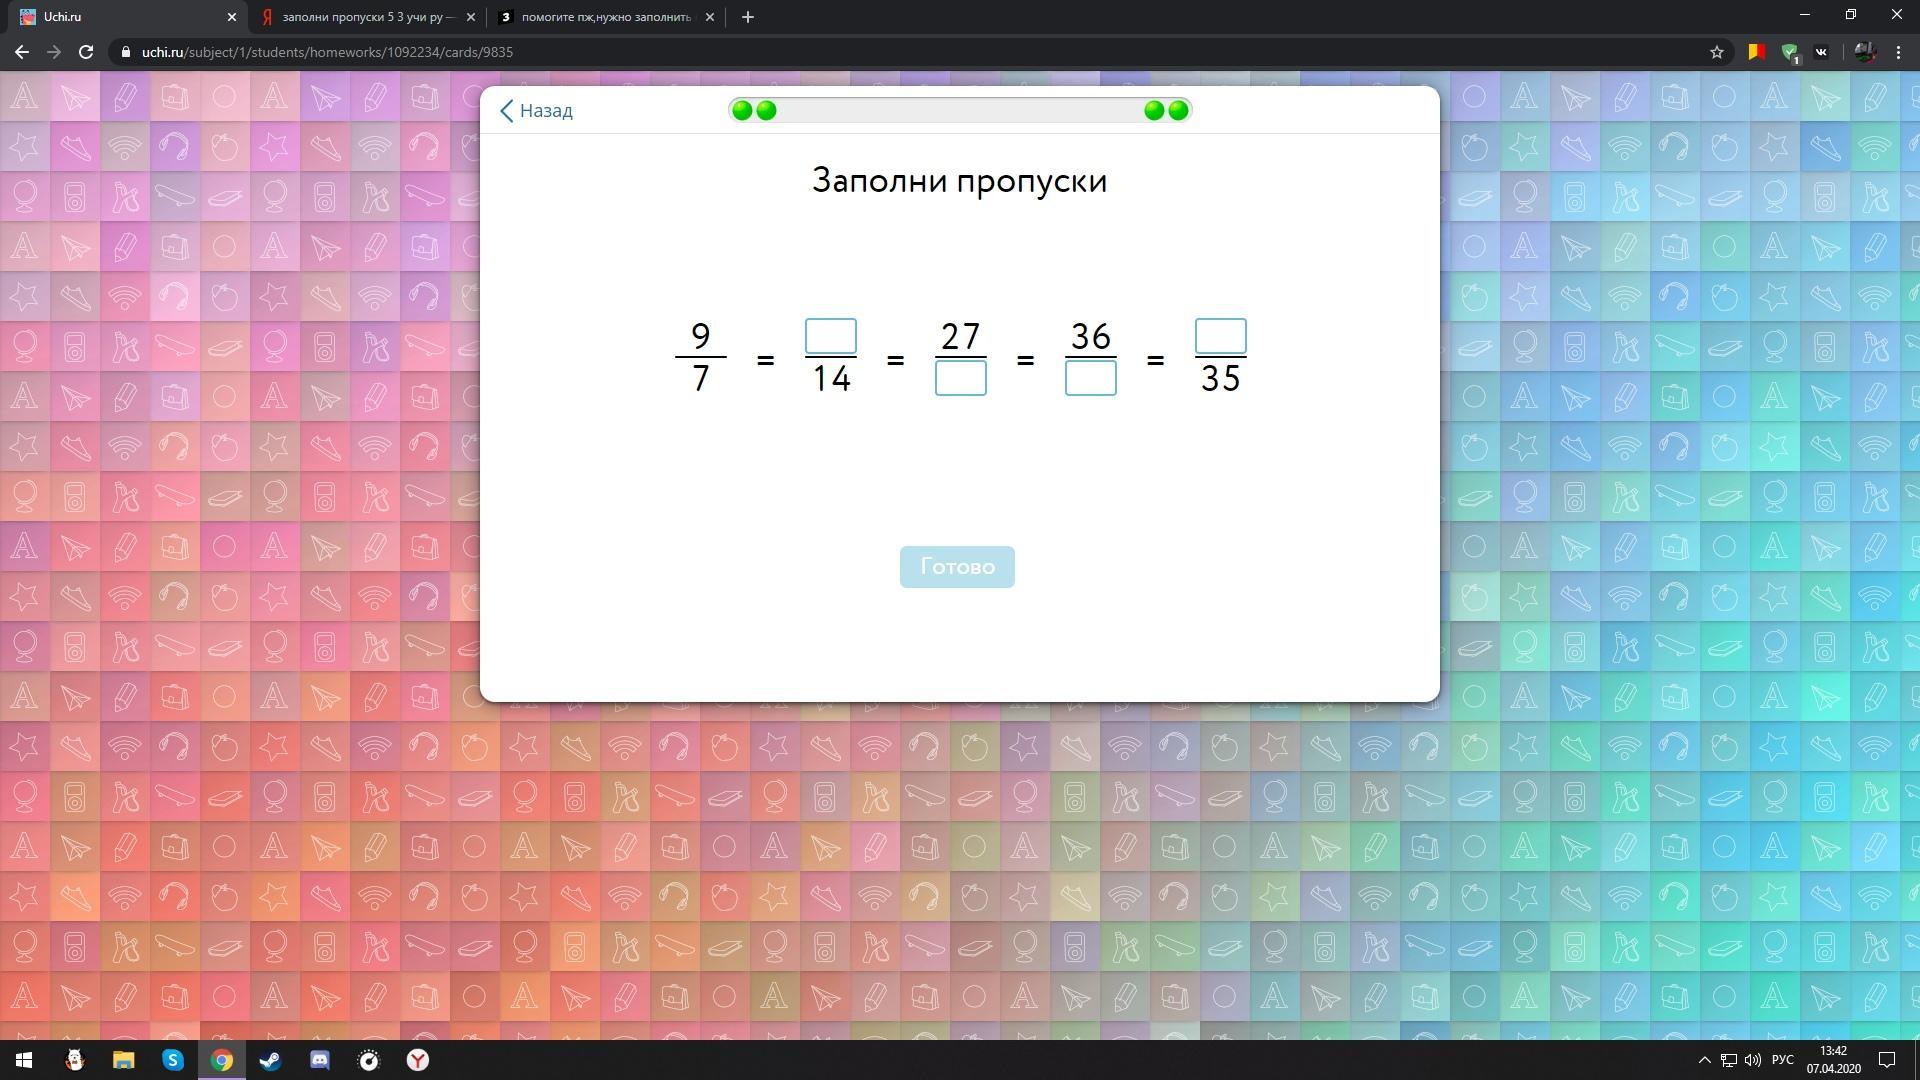Show hidden system tray icons
The width and height of the screenshot is (1920, 1080).
pyautogui.click(x=1704, y=1060)
